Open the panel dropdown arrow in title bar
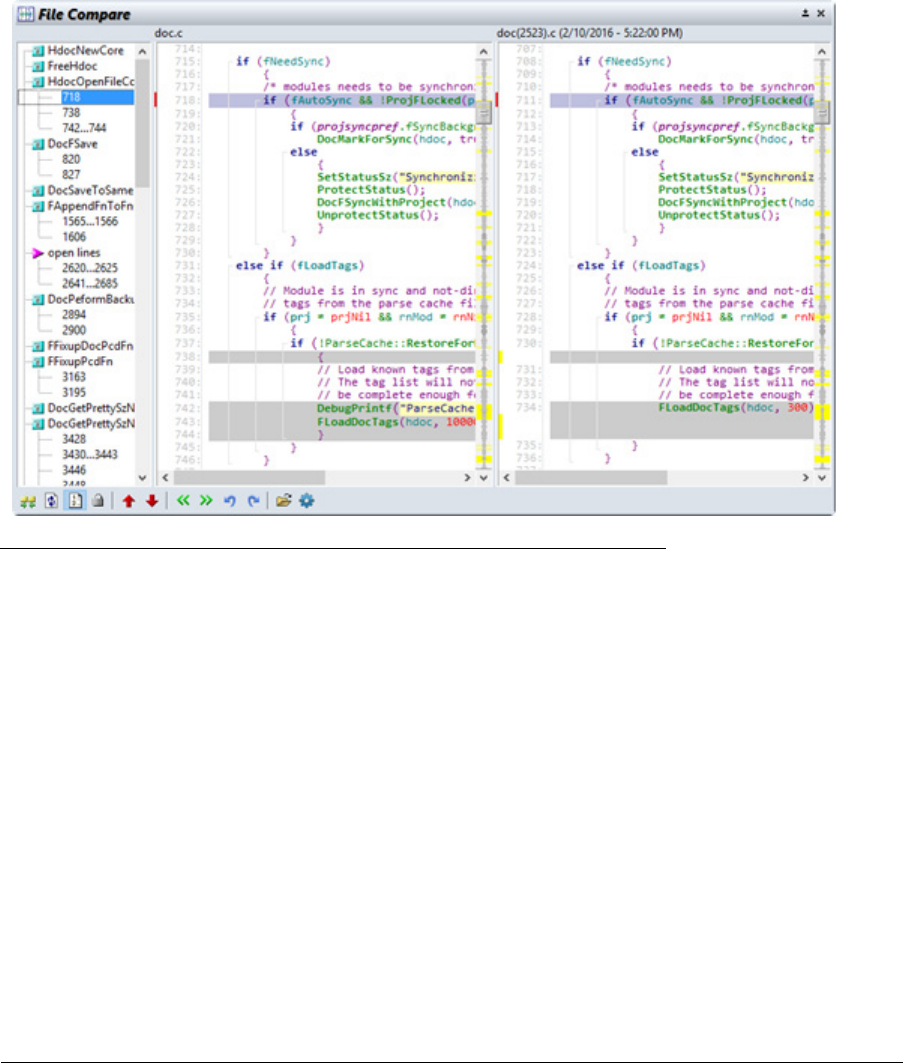Screen dimensions: 903x1063 [x=806, y=14]
